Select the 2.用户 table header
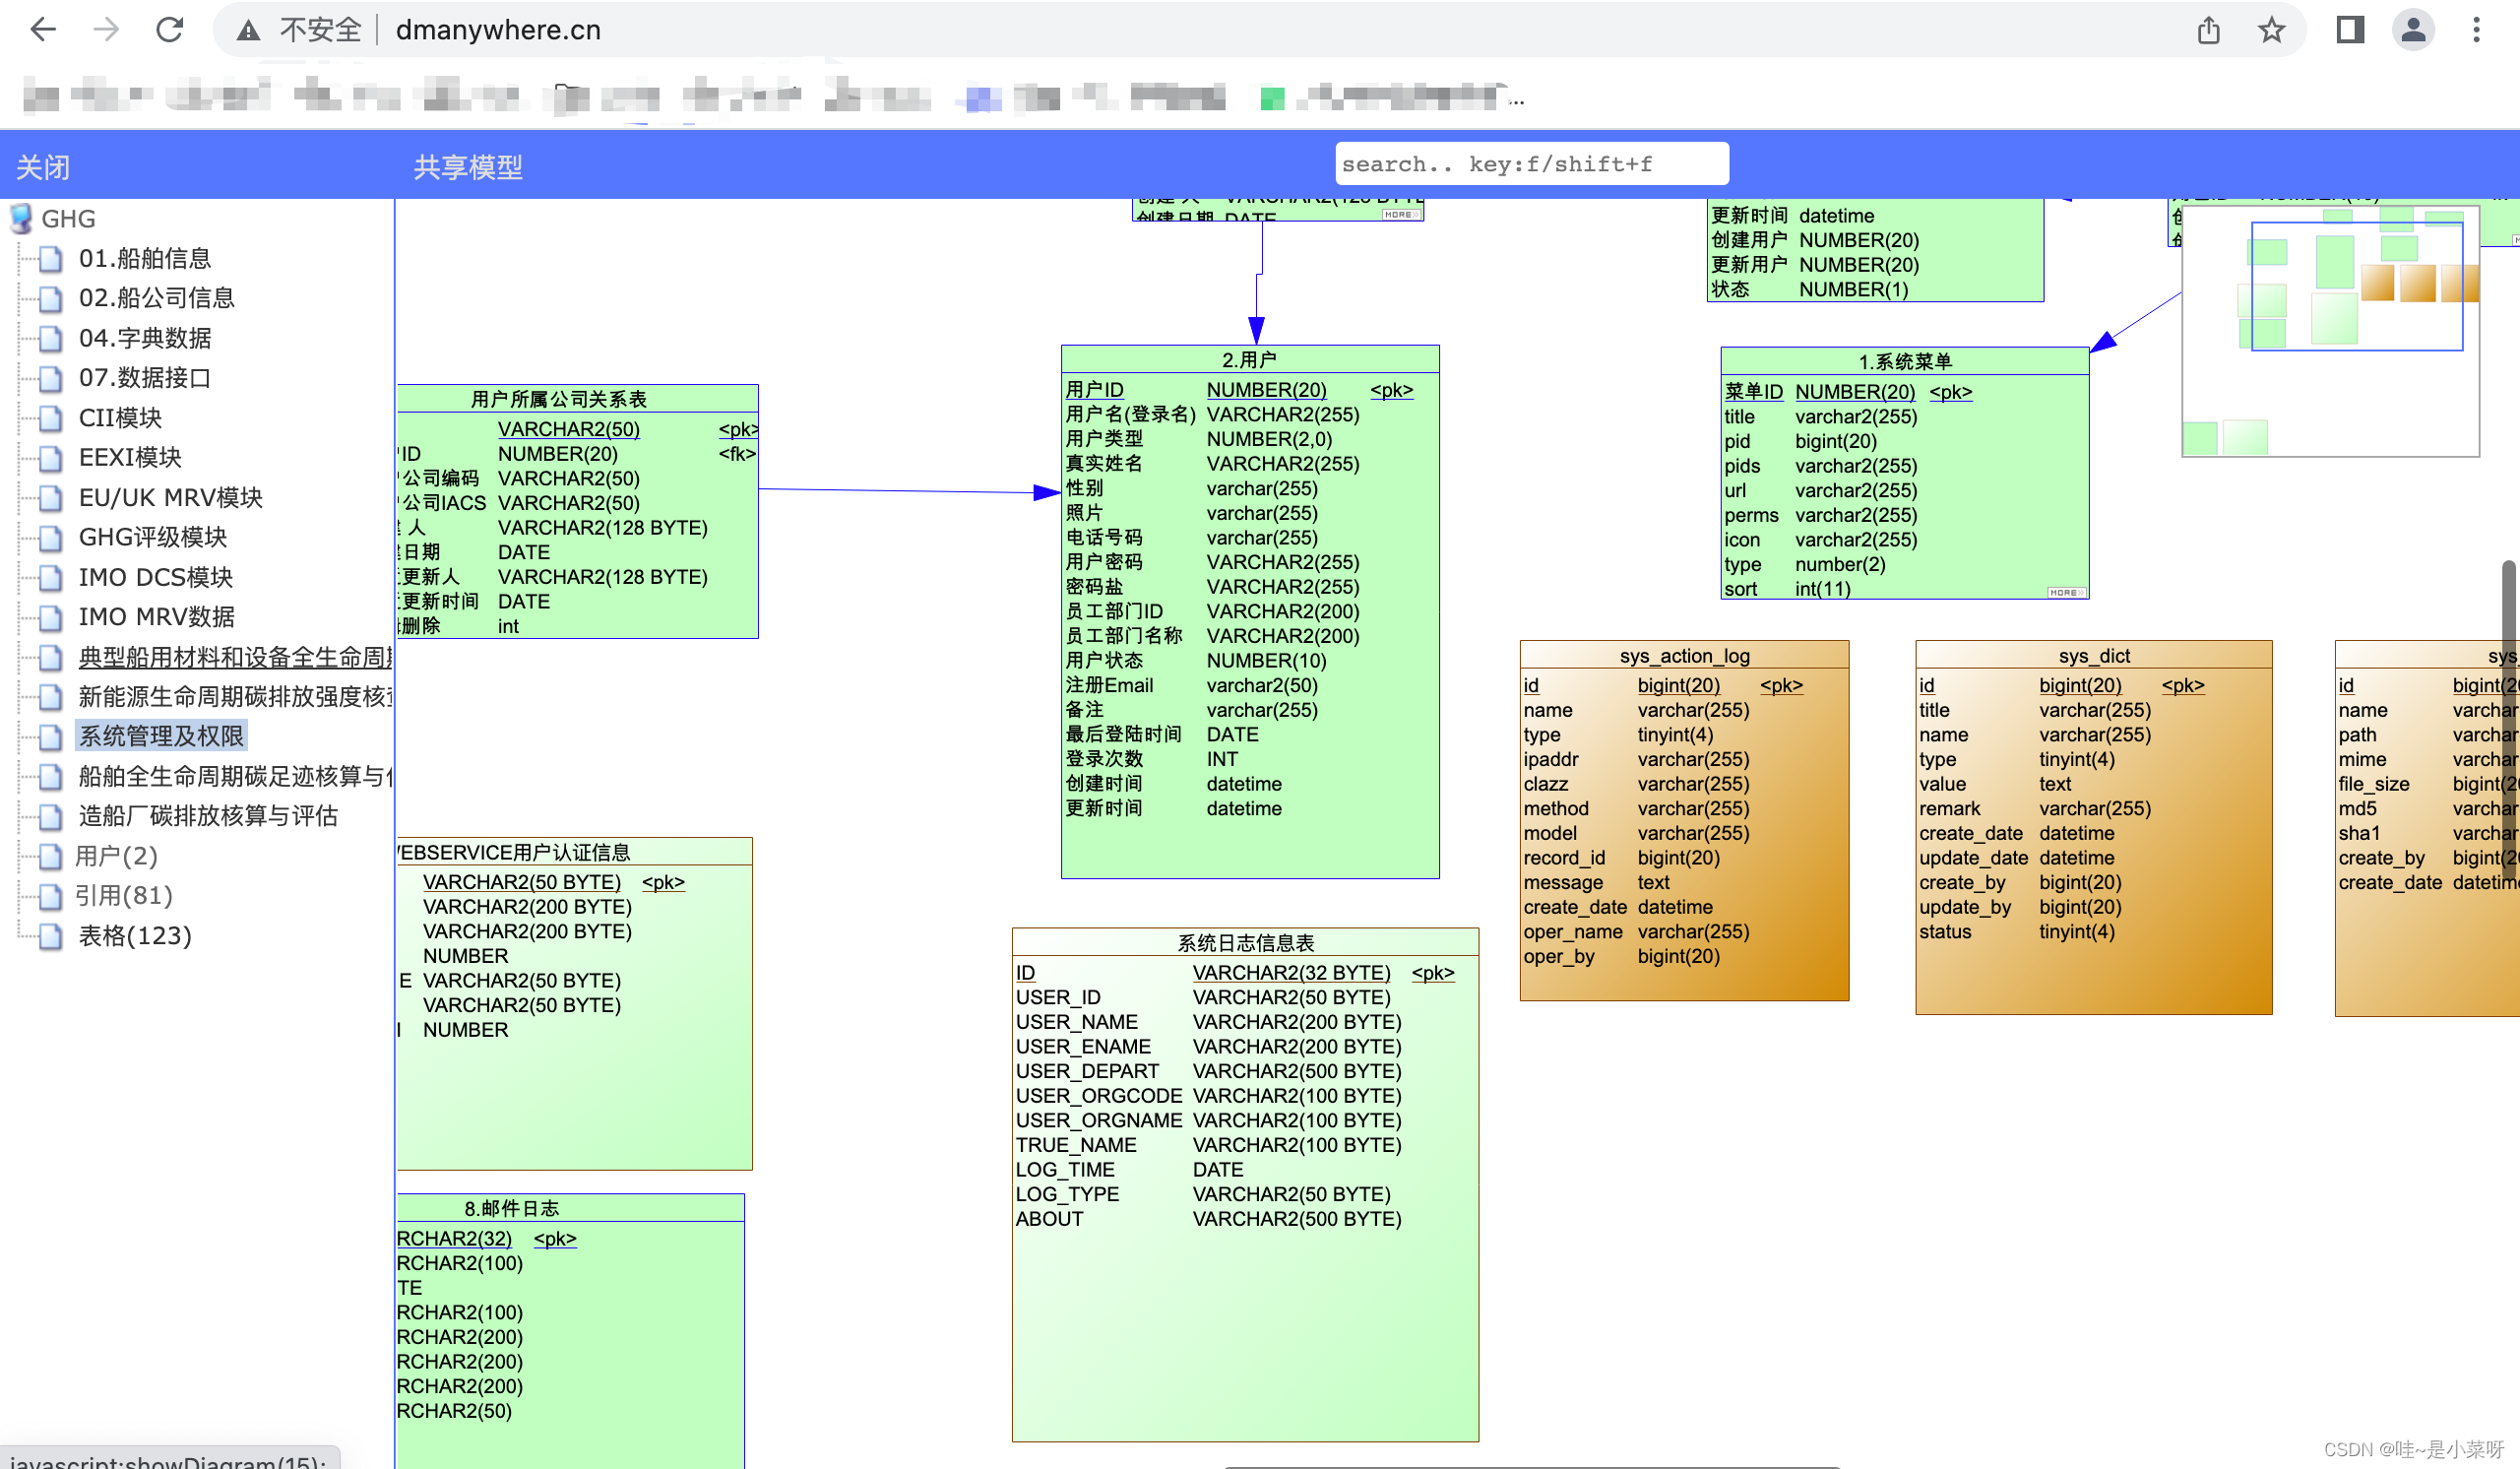Viewport: 2520px width, 1469px height. [1249, 360]
